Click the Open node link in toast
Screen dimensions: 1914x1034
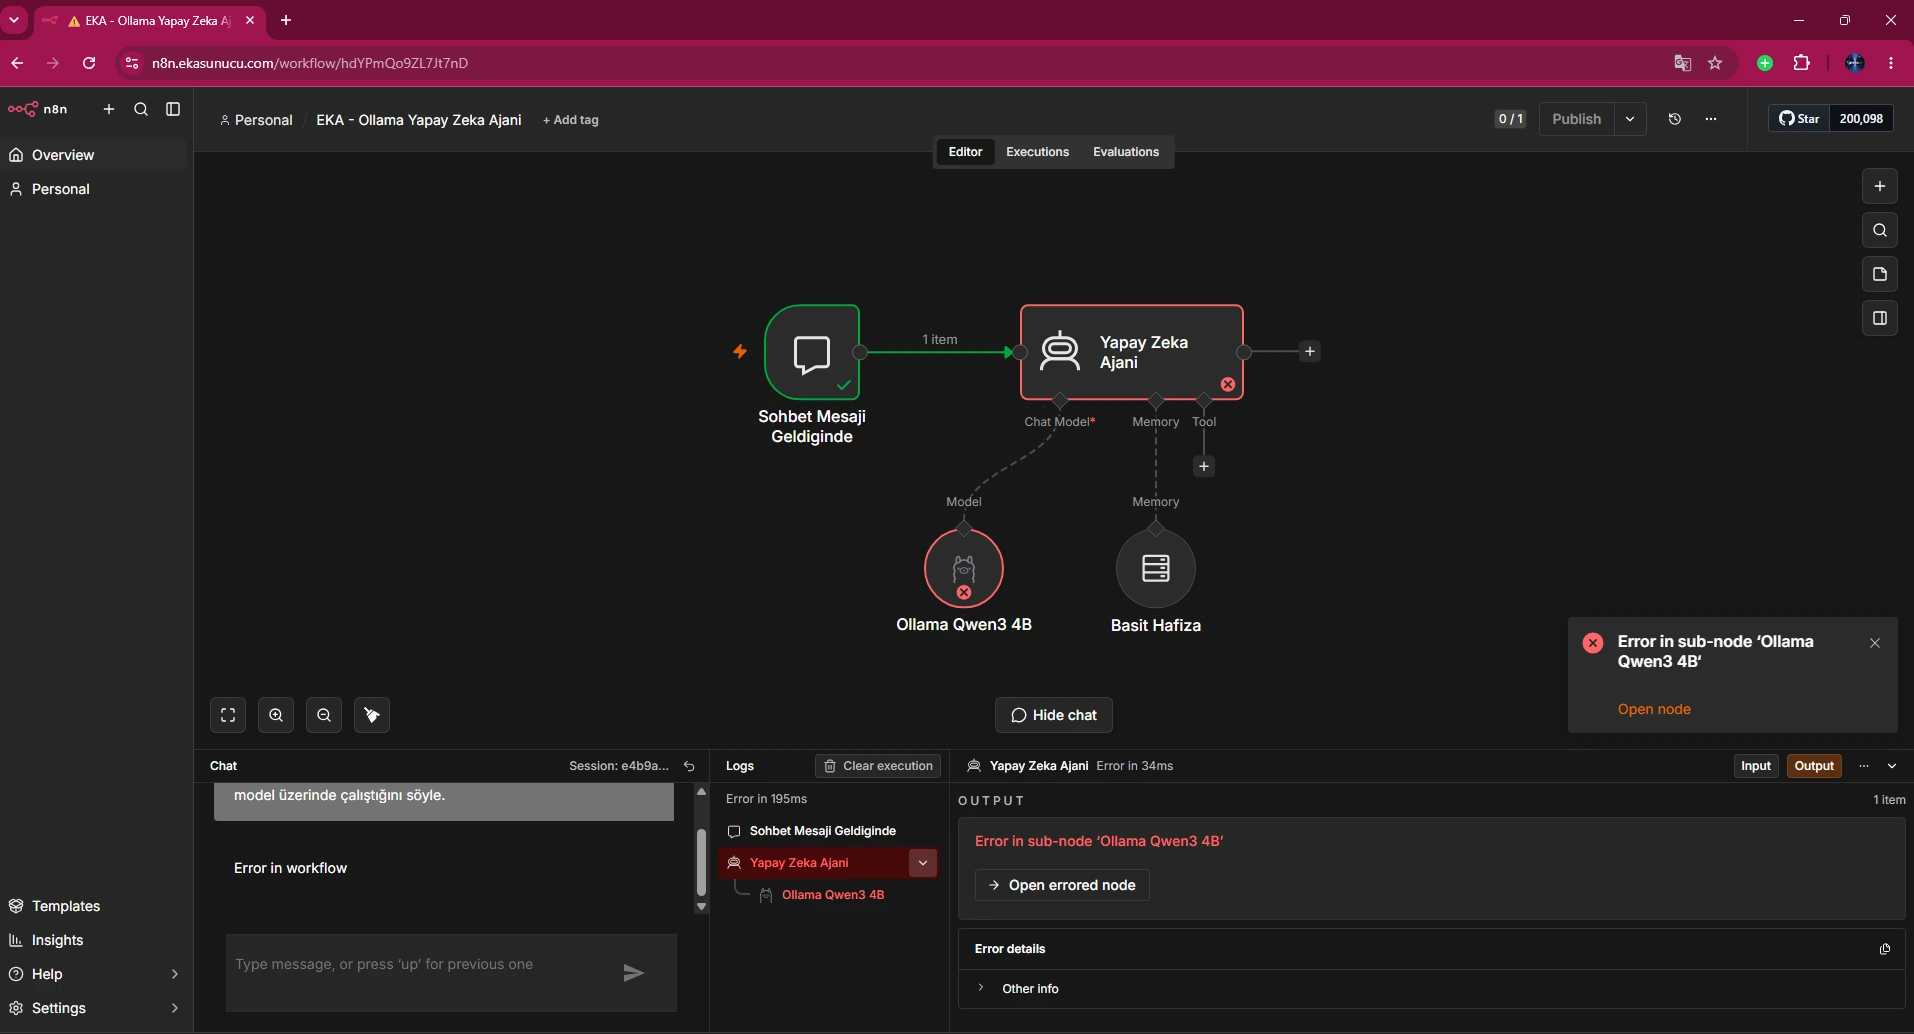coord(1654,709)
